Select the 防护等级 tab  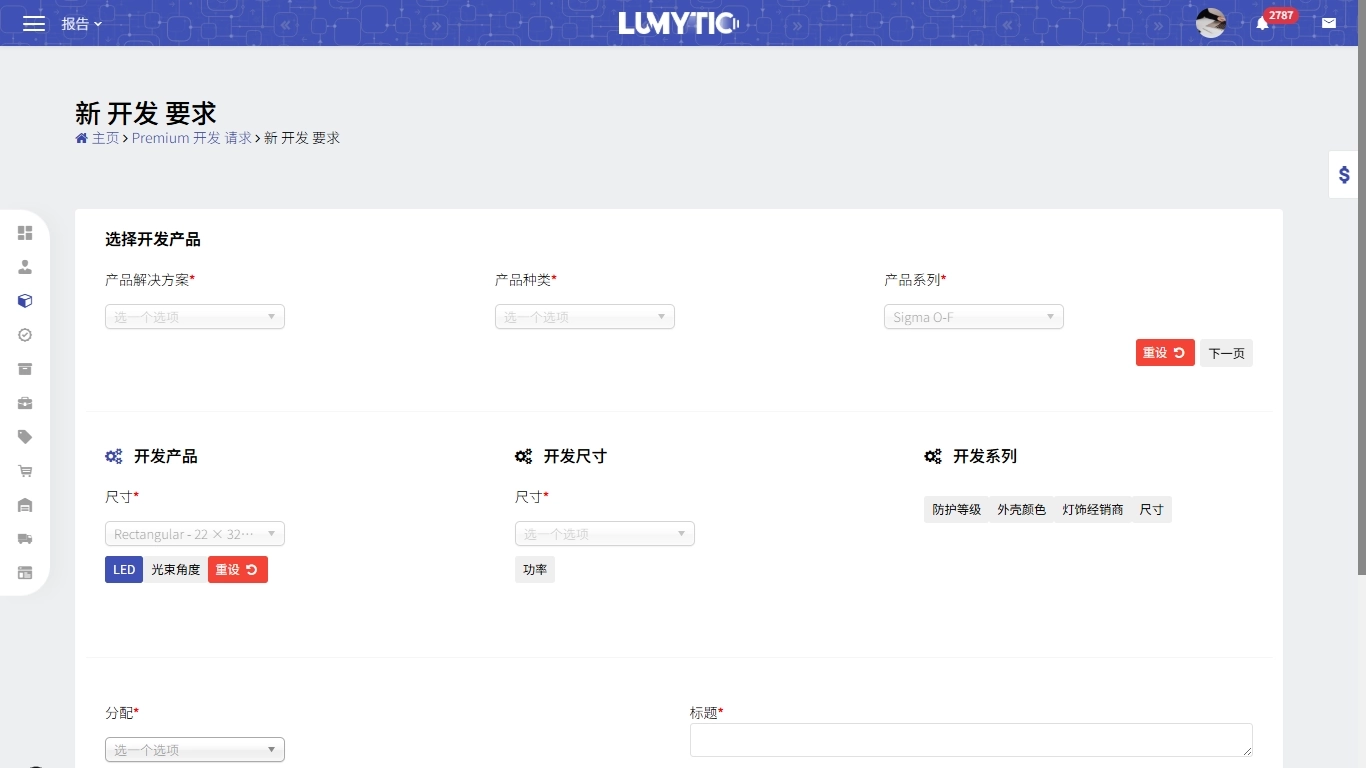click(956, 510)
